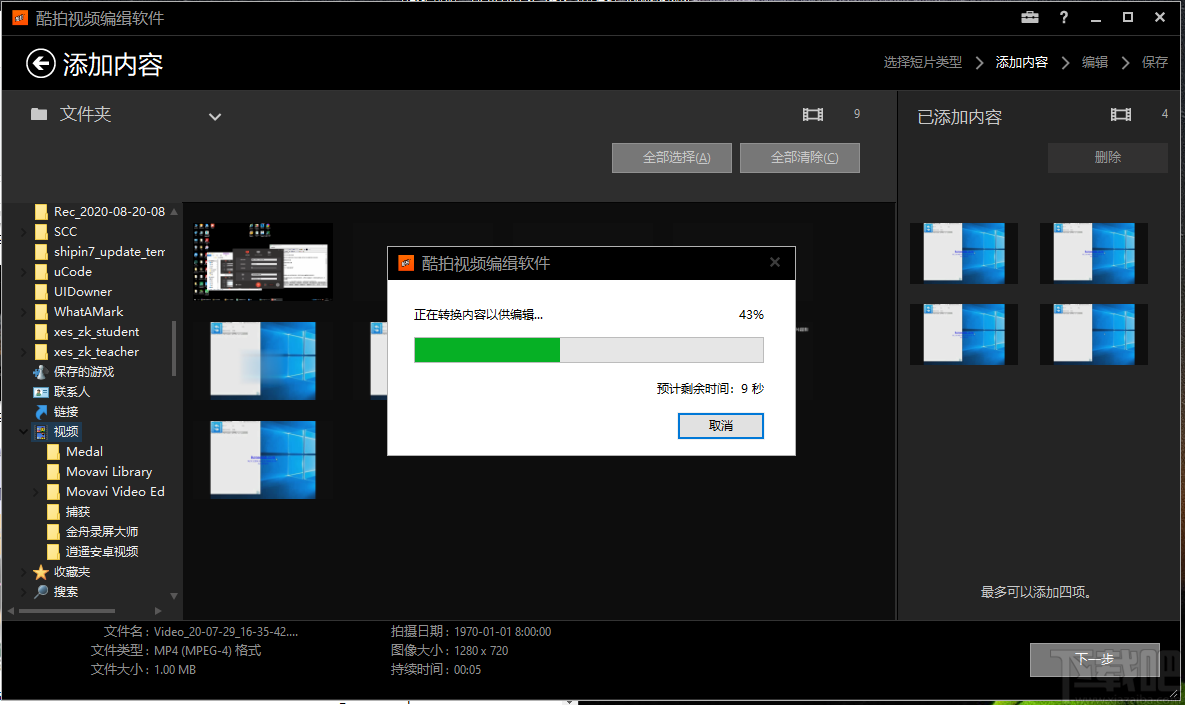This screenshot has width=1185, height=705.
Task: Open the 文件夹 dropdown
Action: coord(215,115)
